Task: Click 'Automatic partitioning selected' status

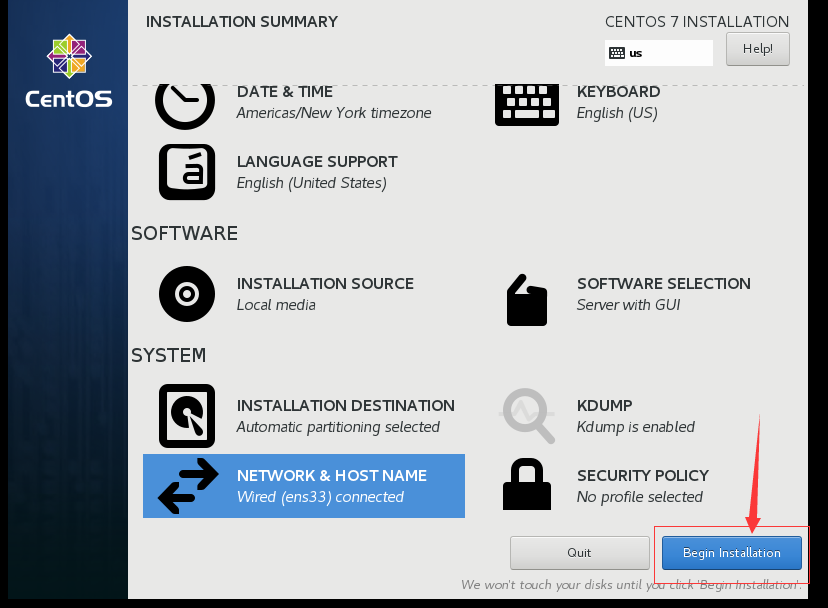Action: pos(338,427)
